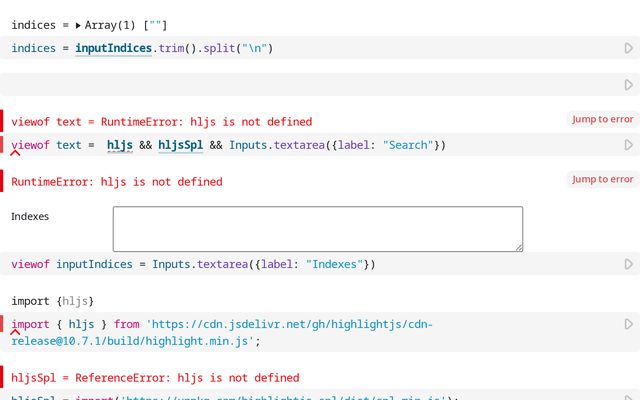Click the 'import {hljs}' output line
The height and width of the screenshot is (400, 640).
(52, 300)
